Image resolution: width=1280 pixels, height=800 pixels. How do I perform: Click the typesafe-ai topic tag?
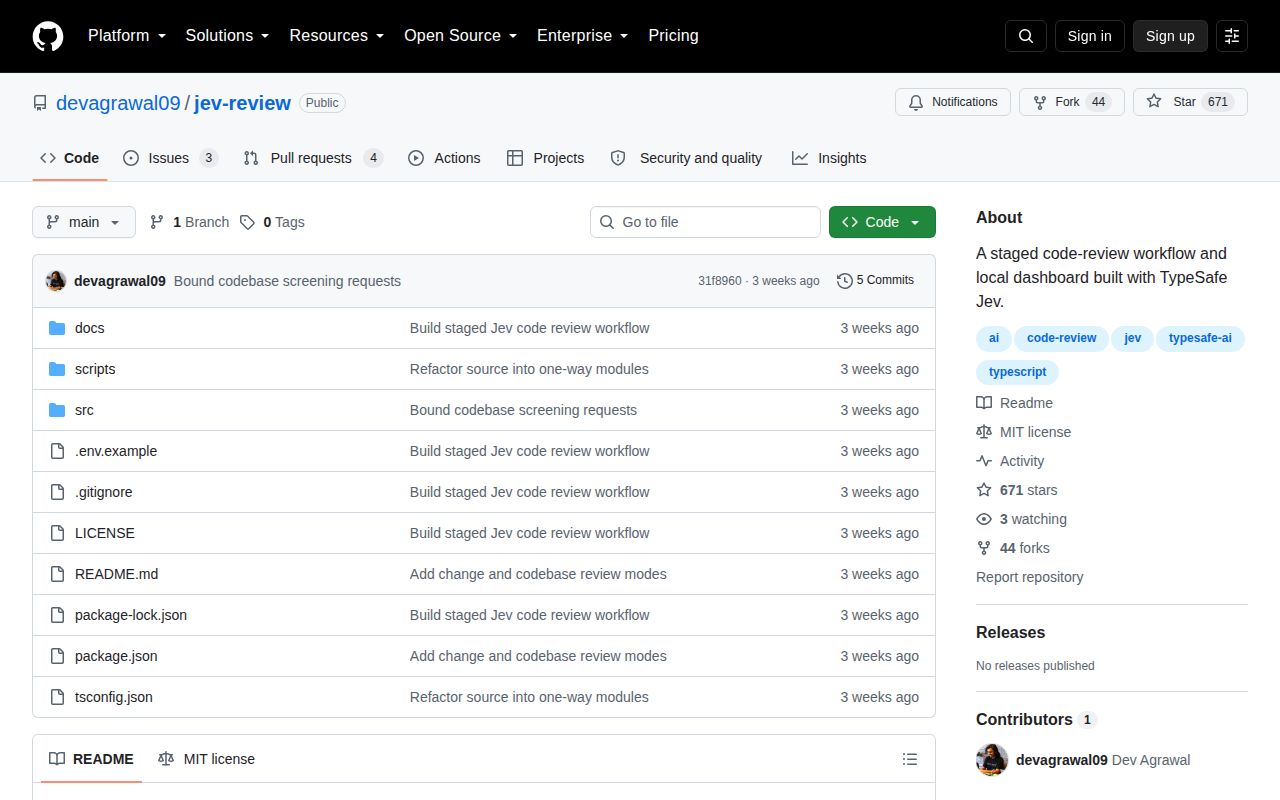click(1200, 338)
